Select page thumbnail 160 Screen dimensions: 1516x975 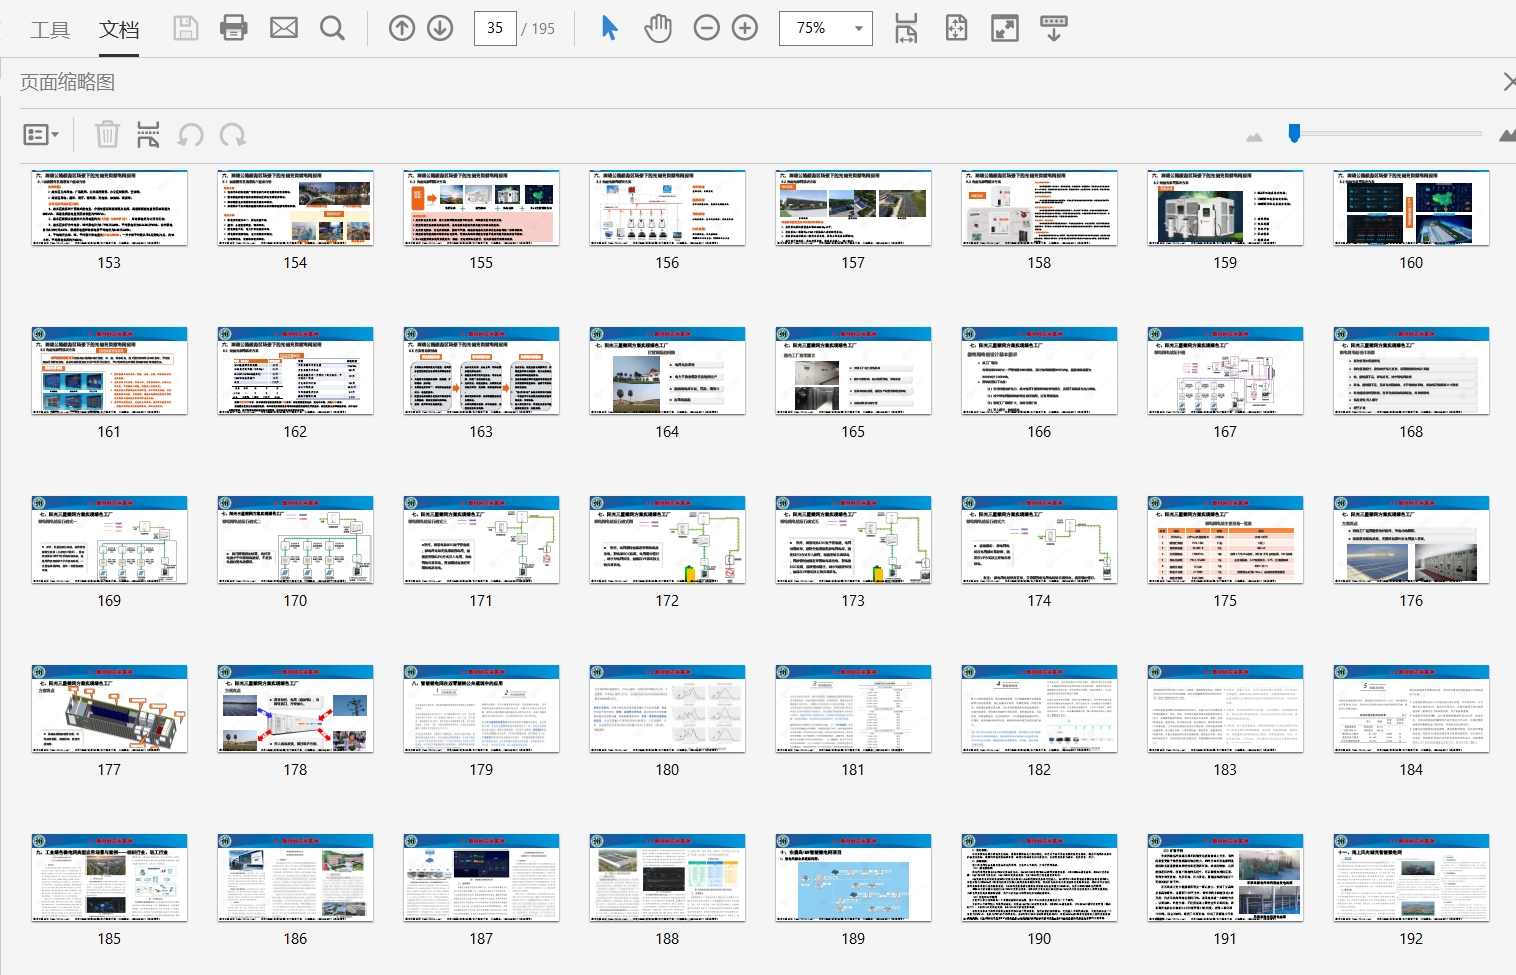click(1411, 208)
